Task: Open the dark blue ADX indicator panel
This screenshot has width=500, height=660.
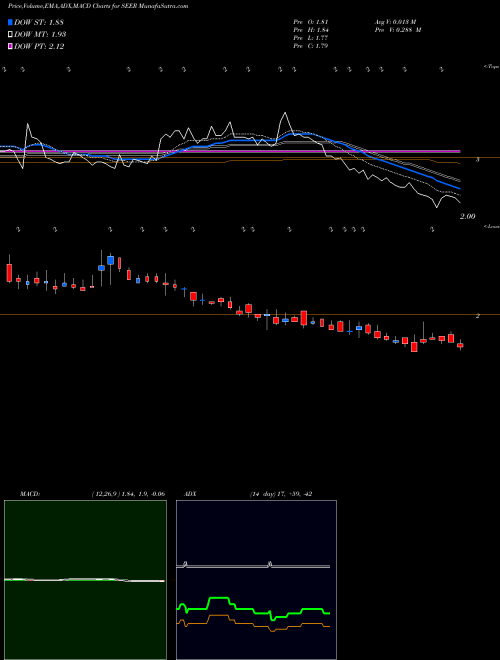Action: click(x=256, y=580)
